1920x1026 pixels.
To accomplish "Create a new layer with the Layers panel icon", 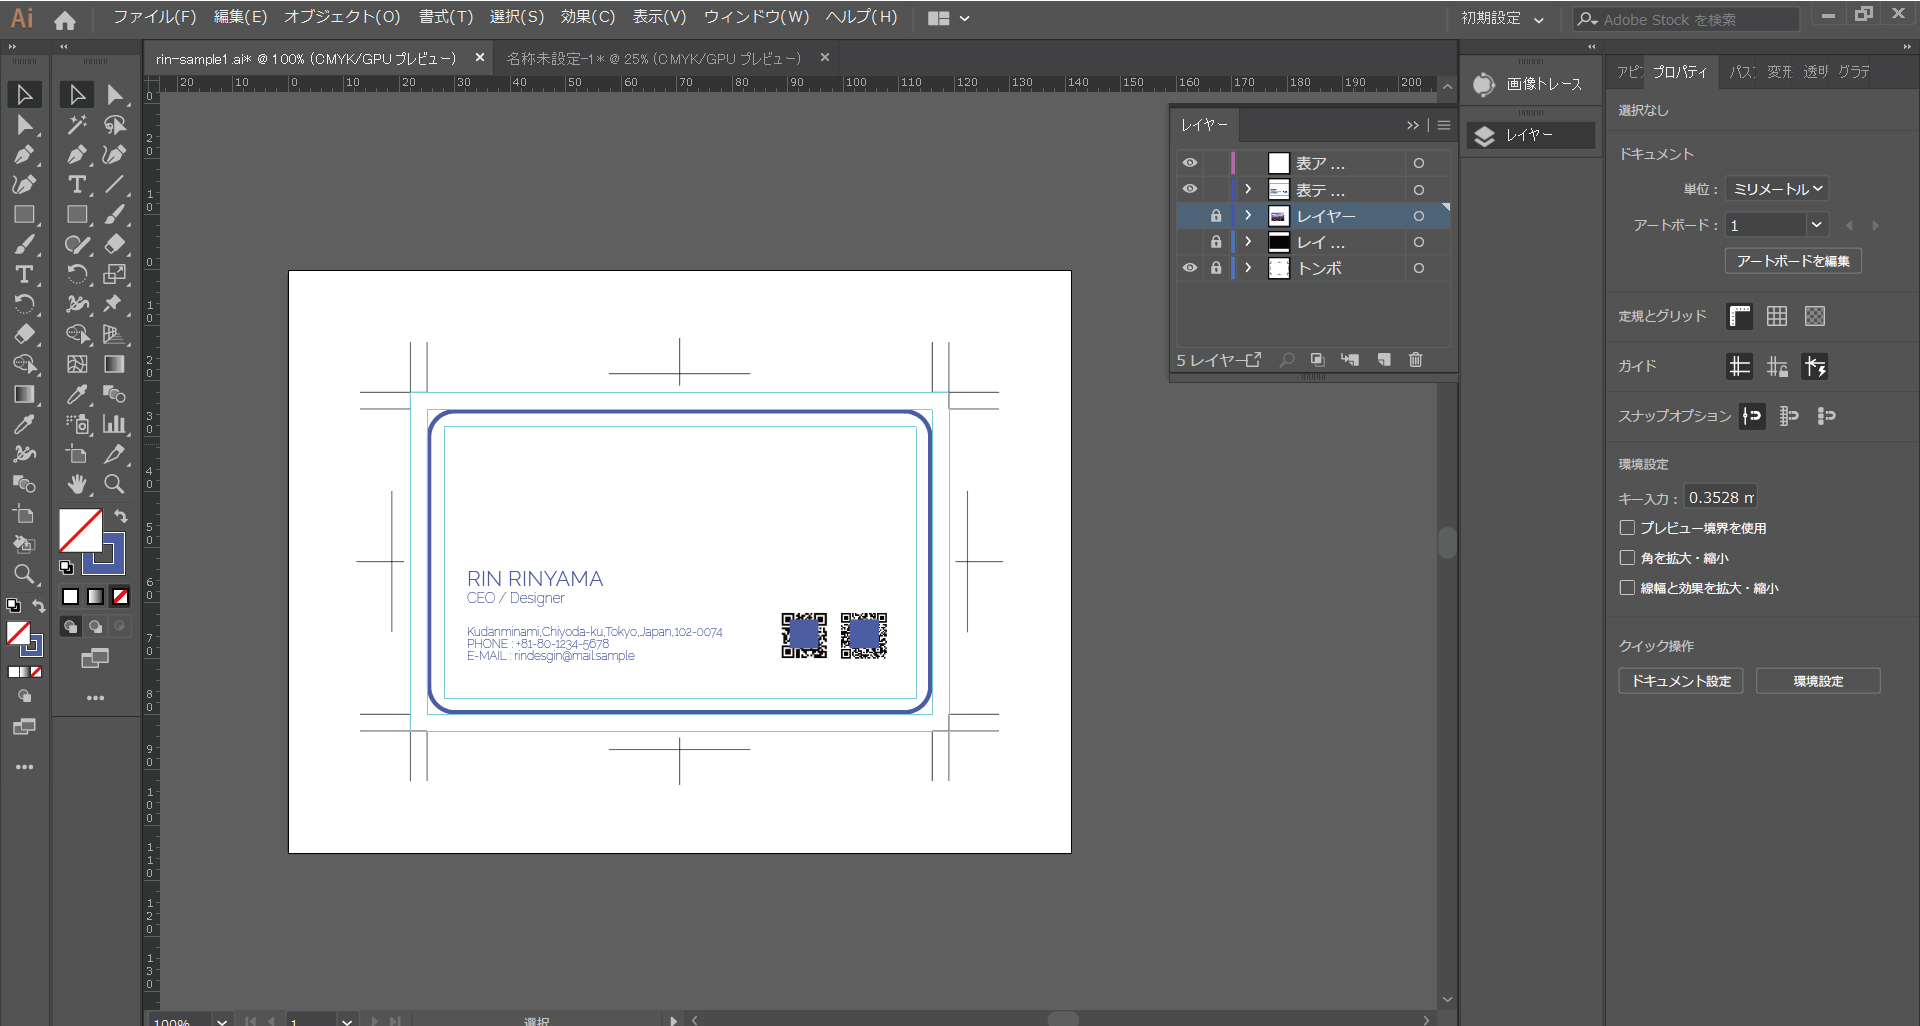I will click(1384, 360).
